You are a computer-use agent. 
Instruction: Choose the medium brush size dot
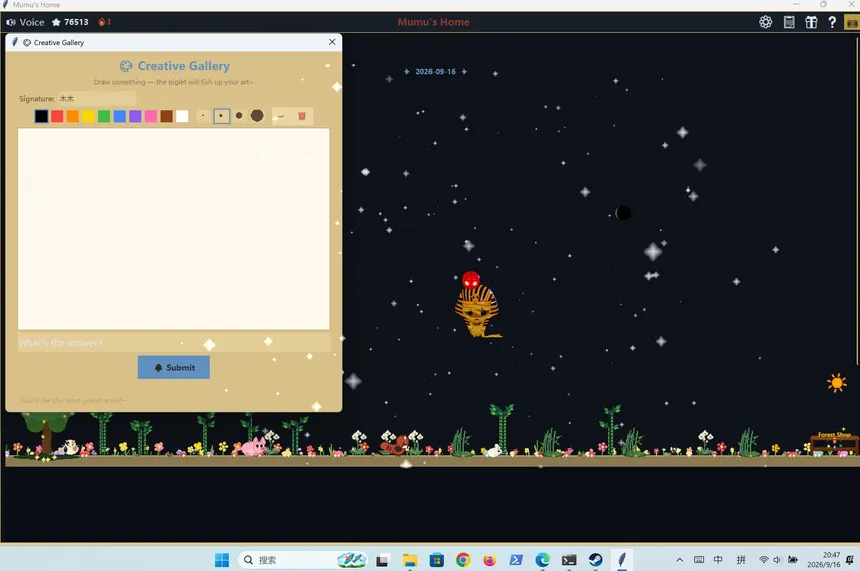click(239, 116)
